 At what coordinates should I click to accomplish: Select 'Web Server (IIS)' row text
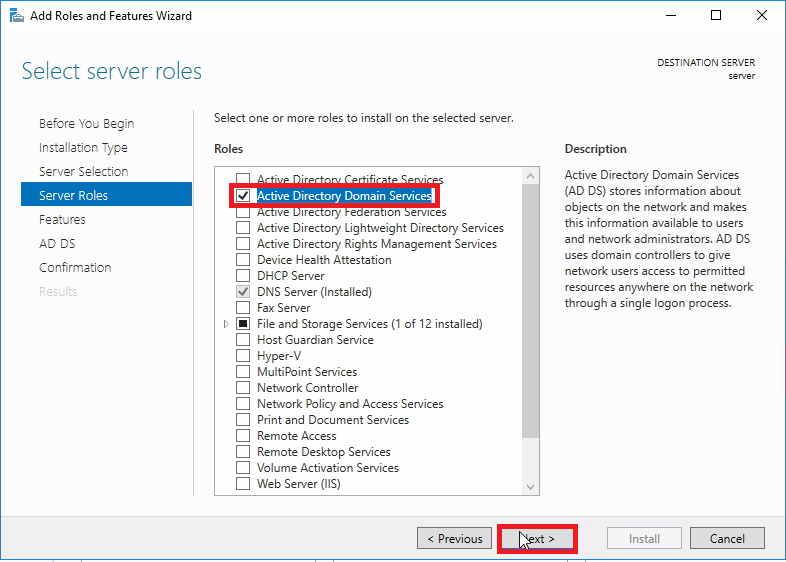[299, 484]
